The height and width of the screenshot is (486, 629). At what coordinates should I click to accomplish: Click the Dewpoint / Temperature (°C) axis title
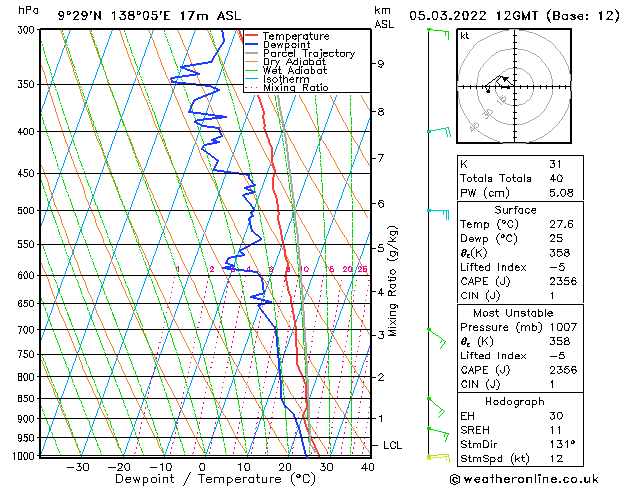pyautogui.click(x=216, y=479)
